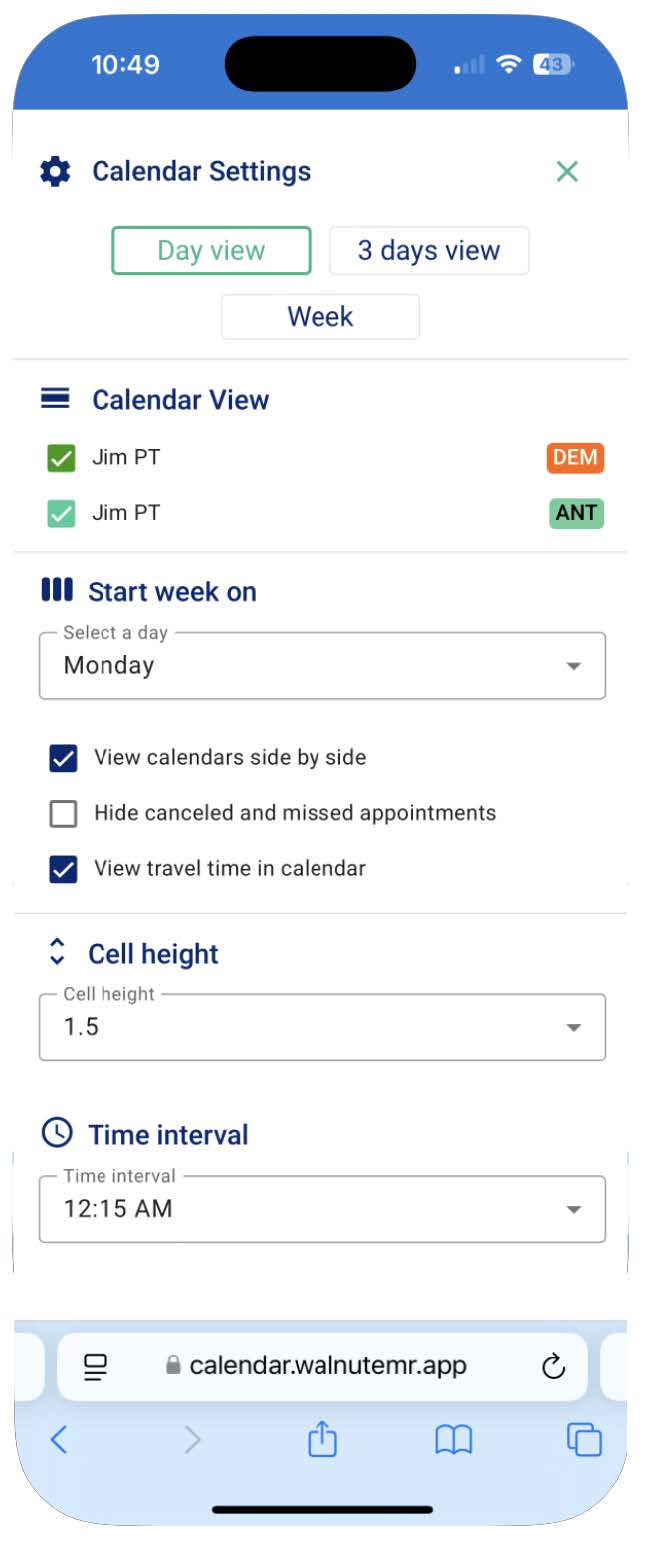The height and width of the screenshot is (1544, 647).
Task: Click the columns icon beside Start week on
Action: [x=56, y=590]
